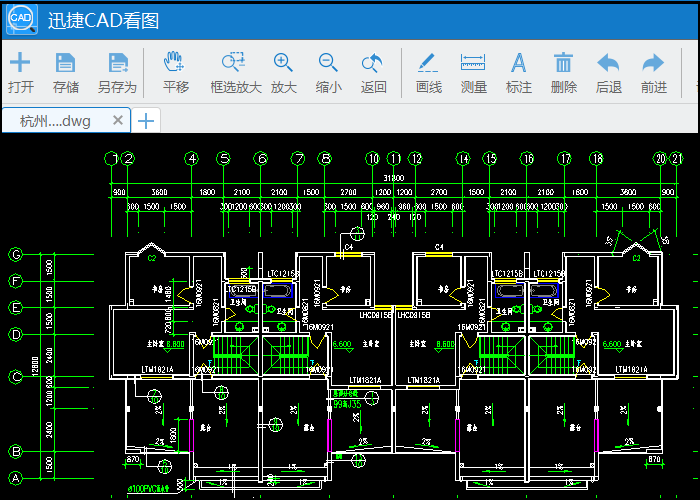Choose 另存为 (Save As) in toolbar
Image resolution: width=700 pixels, height=500 pixels.
[117, 72]
